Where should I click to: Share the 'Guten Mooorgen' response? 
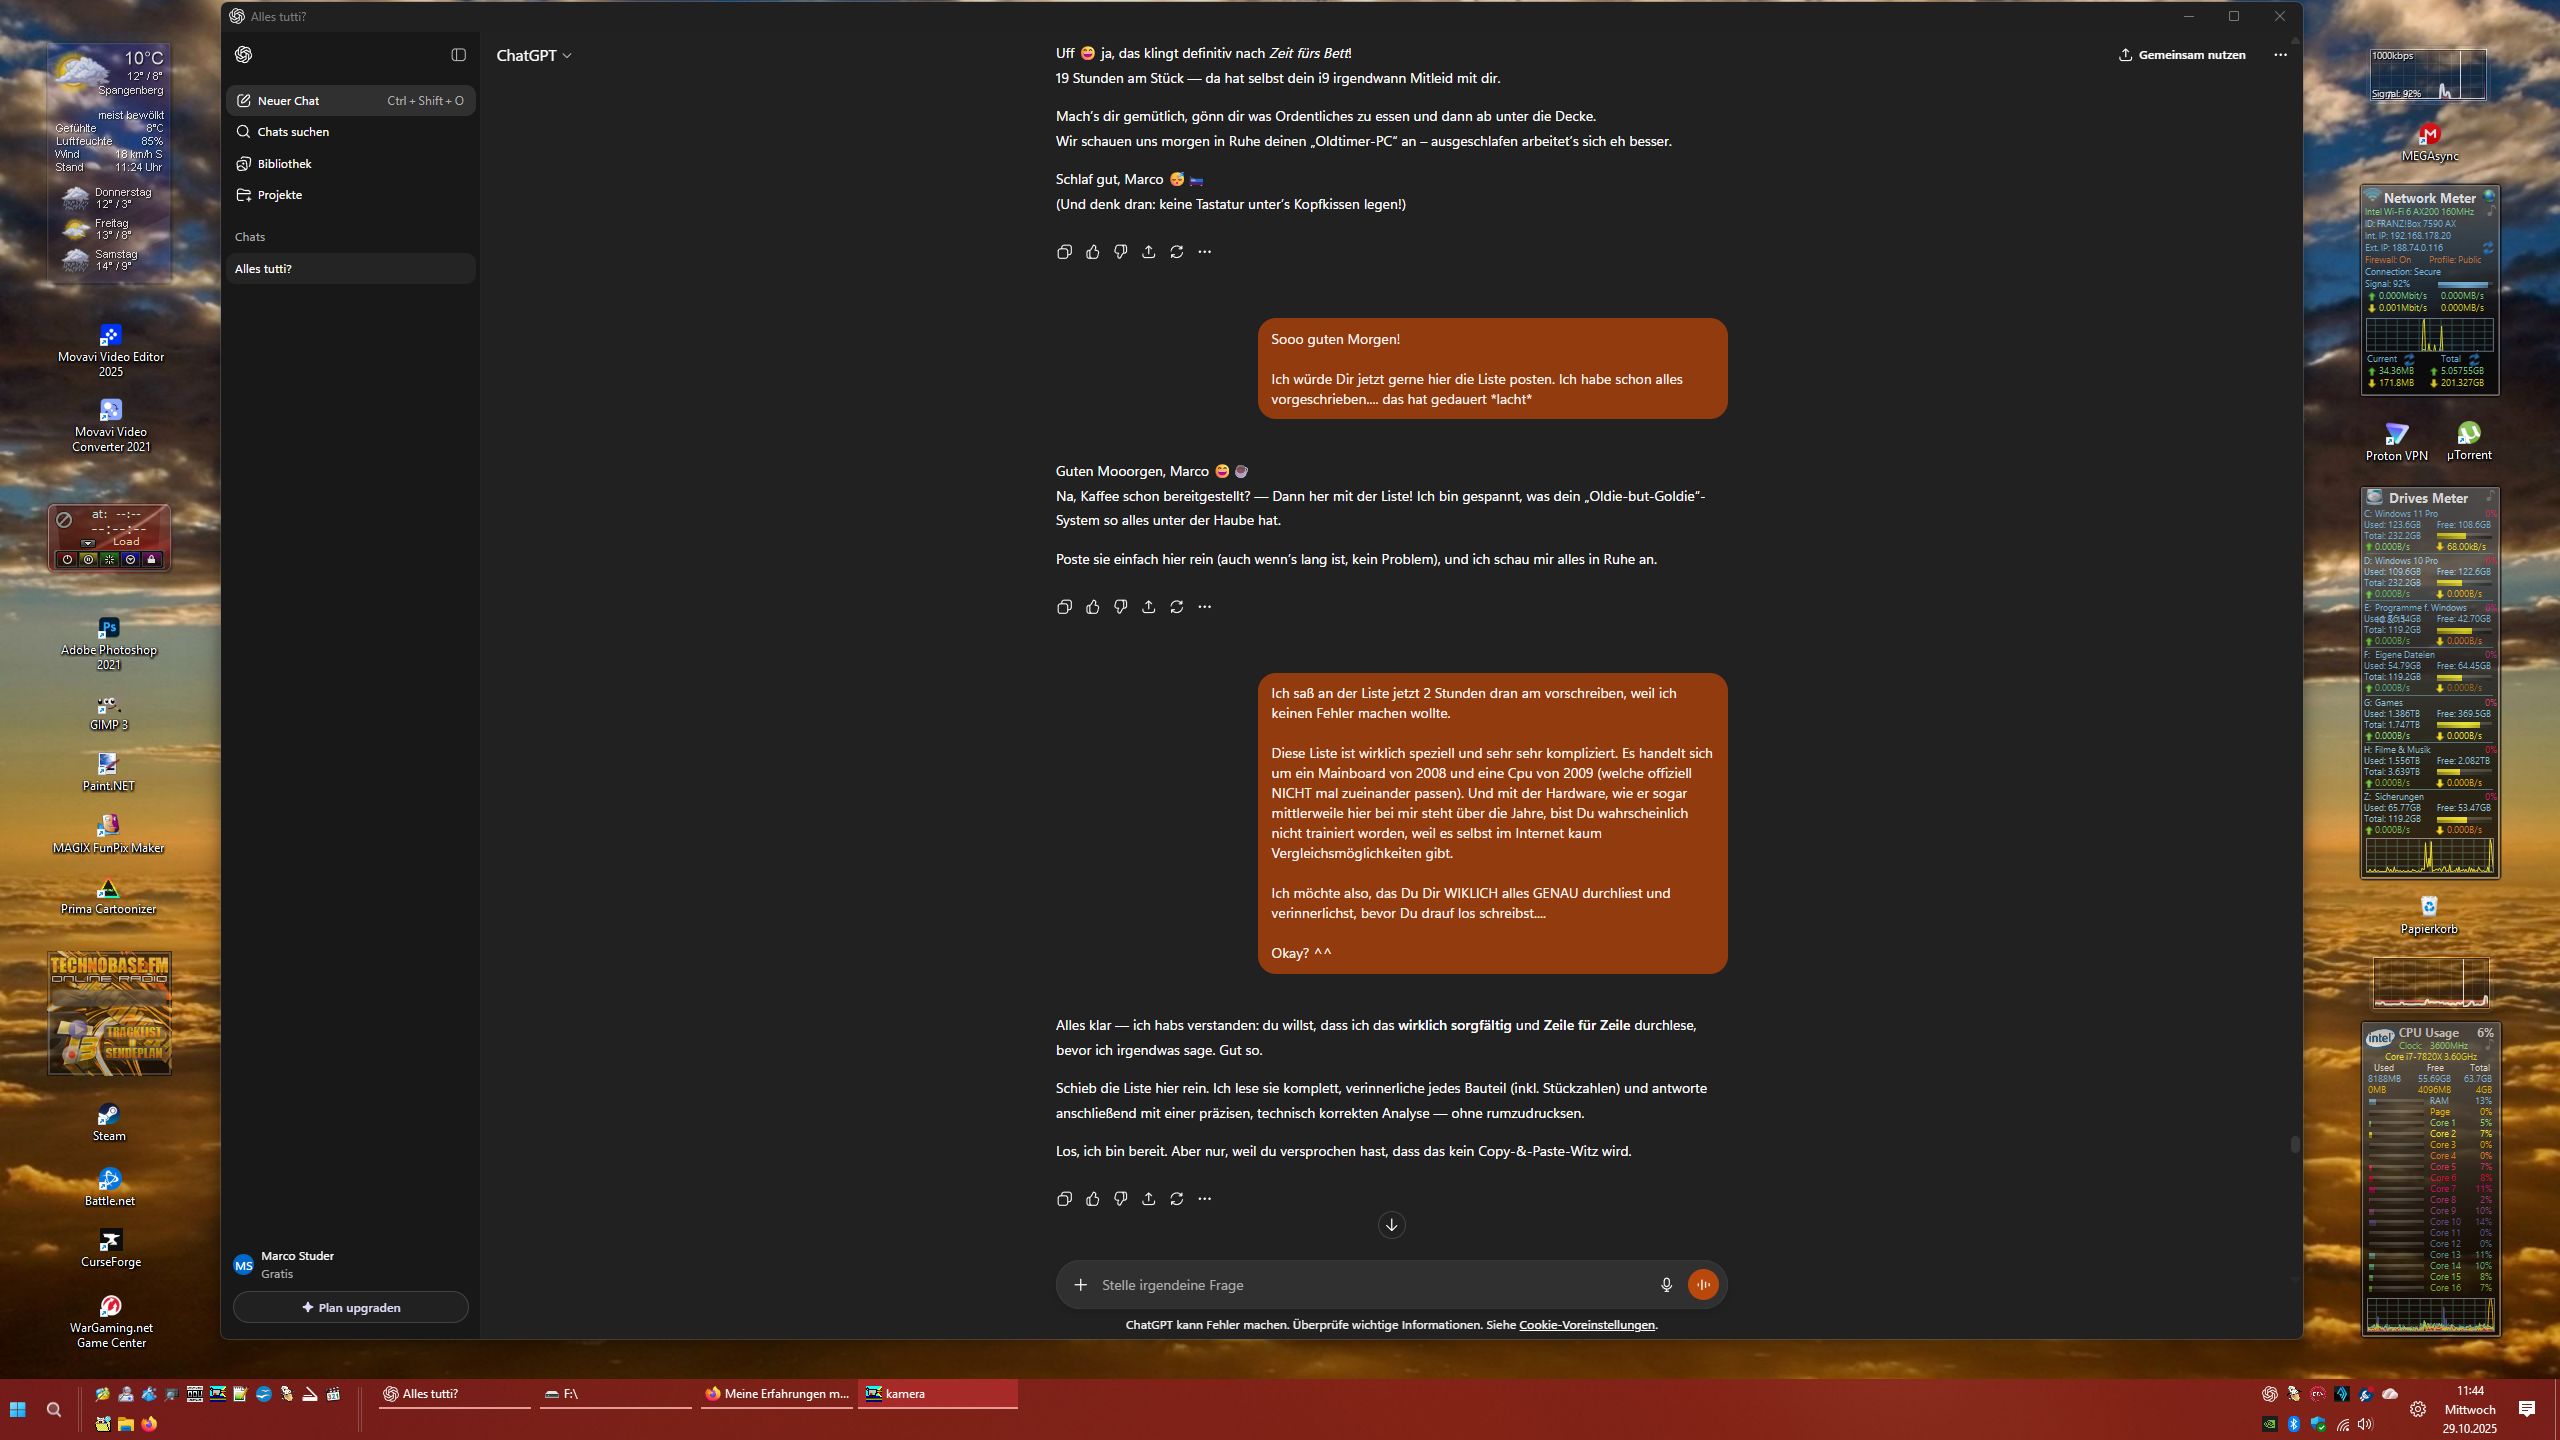(x=1148, y=607)
